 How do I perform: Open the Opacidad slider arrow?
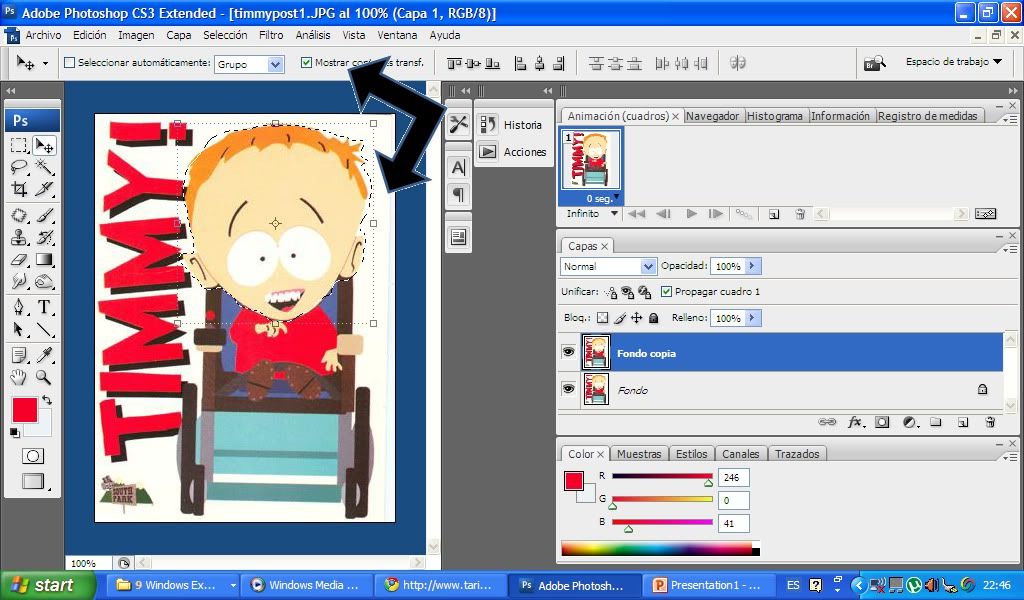point(752,266)
